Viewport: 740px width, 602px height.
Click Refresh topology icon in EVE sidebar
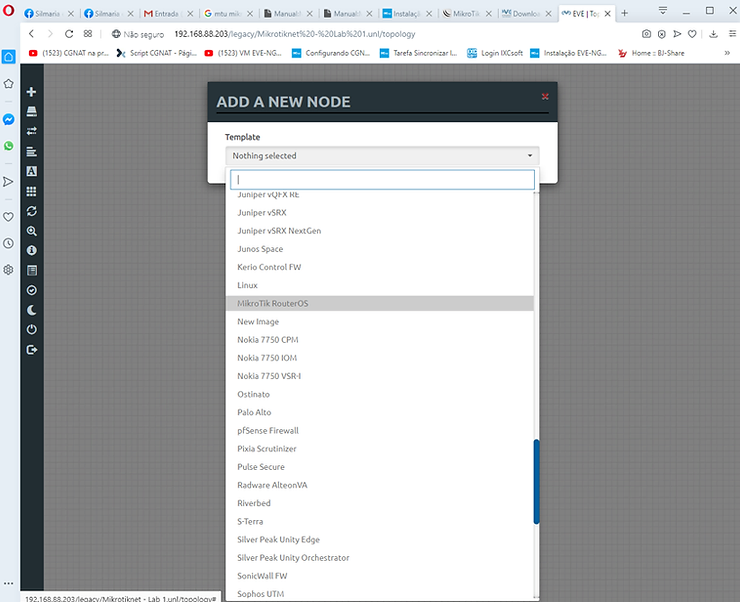[32, 211]
